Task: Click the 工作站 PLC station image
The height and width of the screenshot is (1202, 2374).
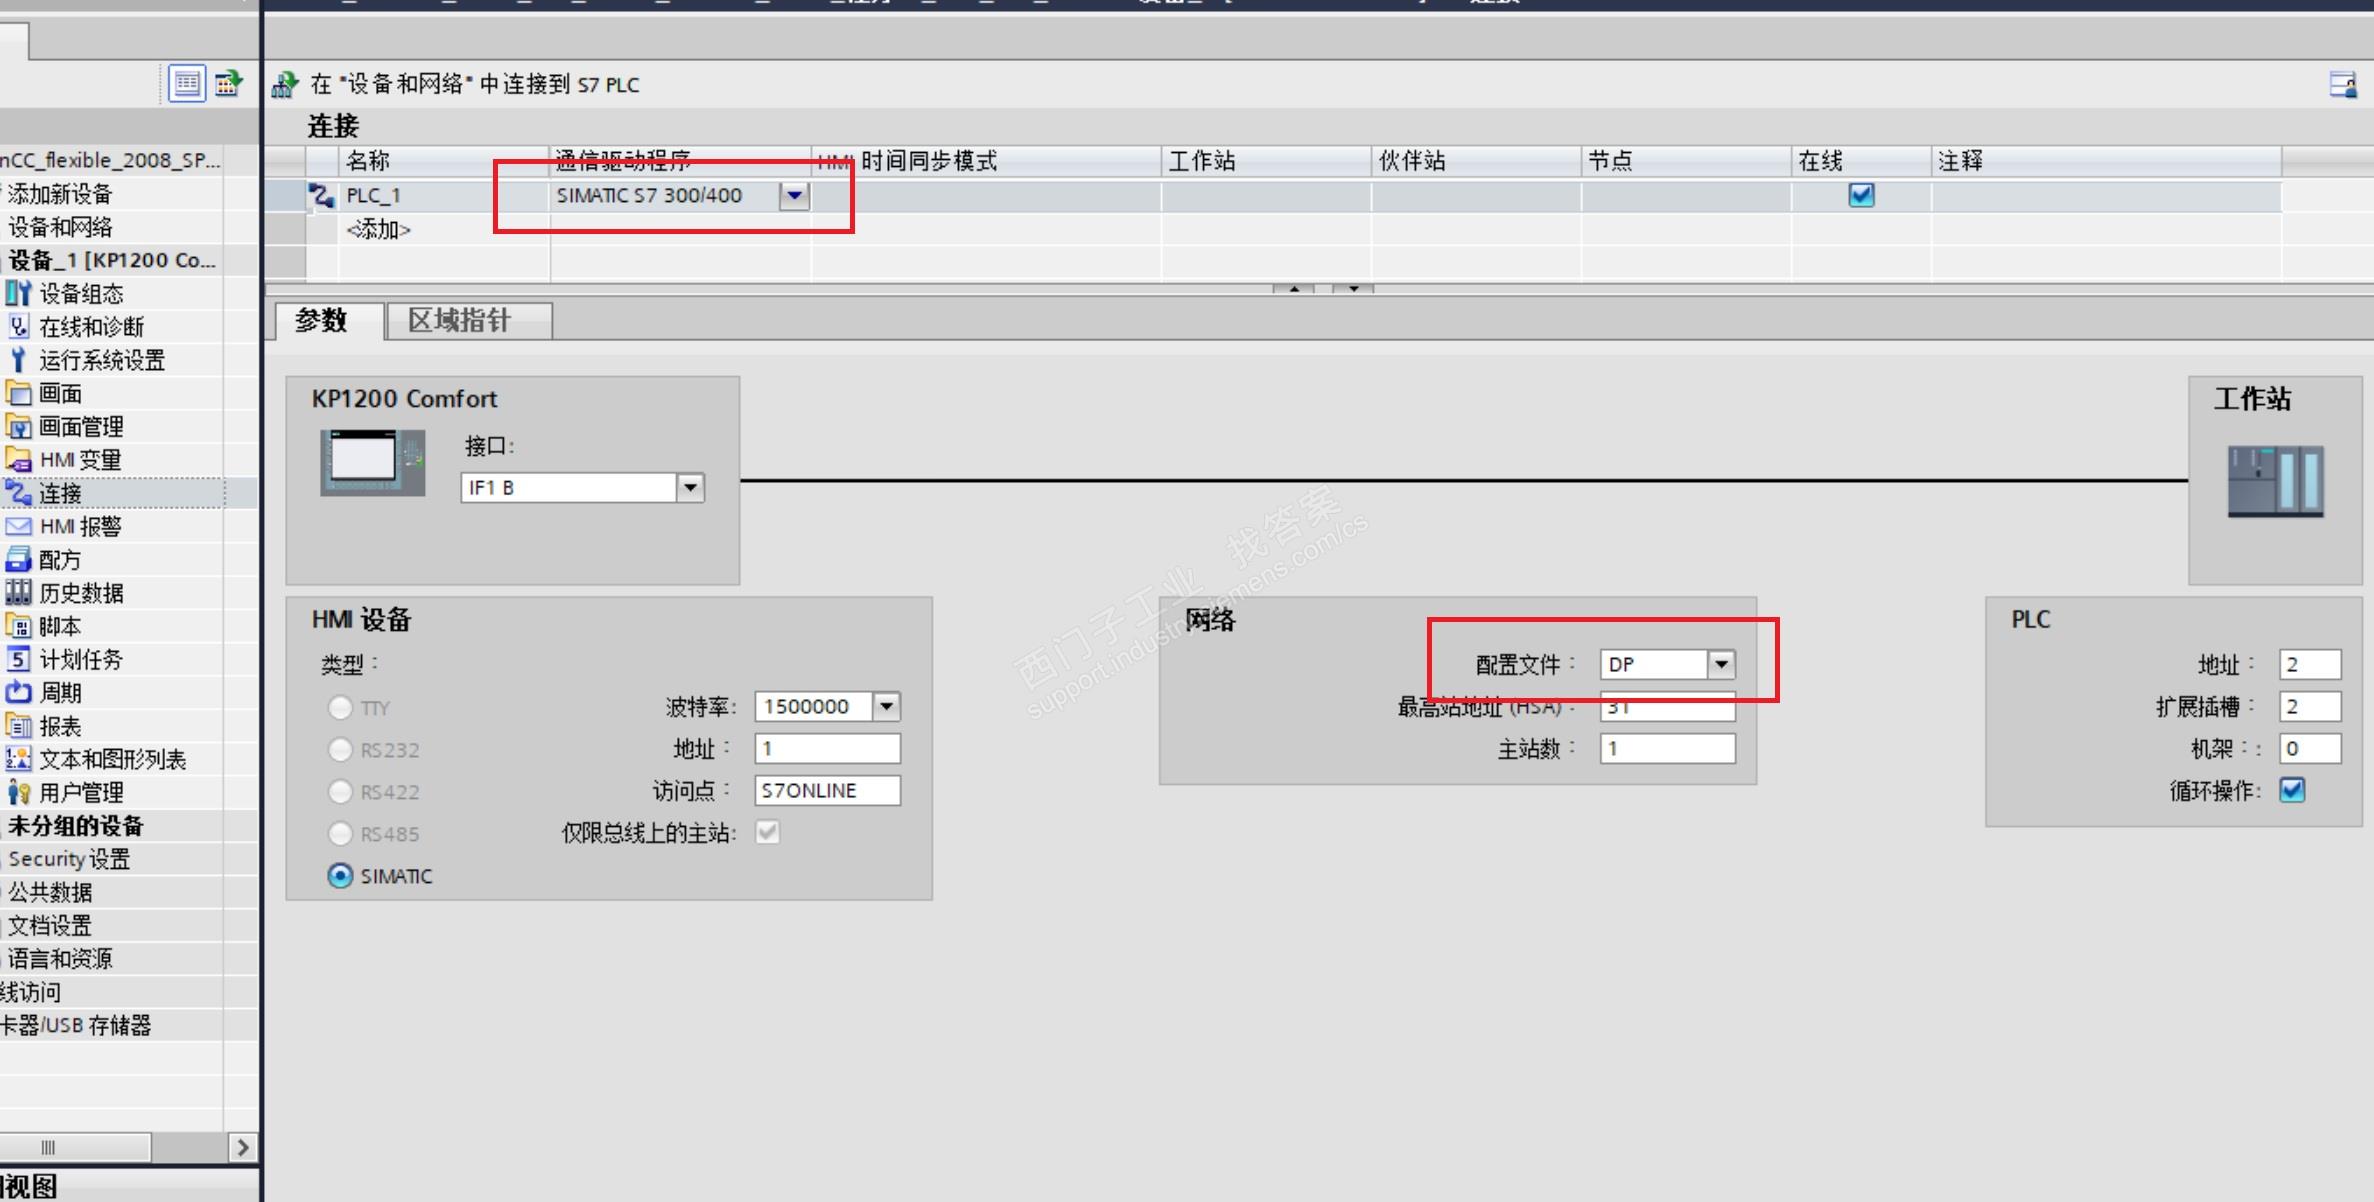Action: tap(2275, 481)
